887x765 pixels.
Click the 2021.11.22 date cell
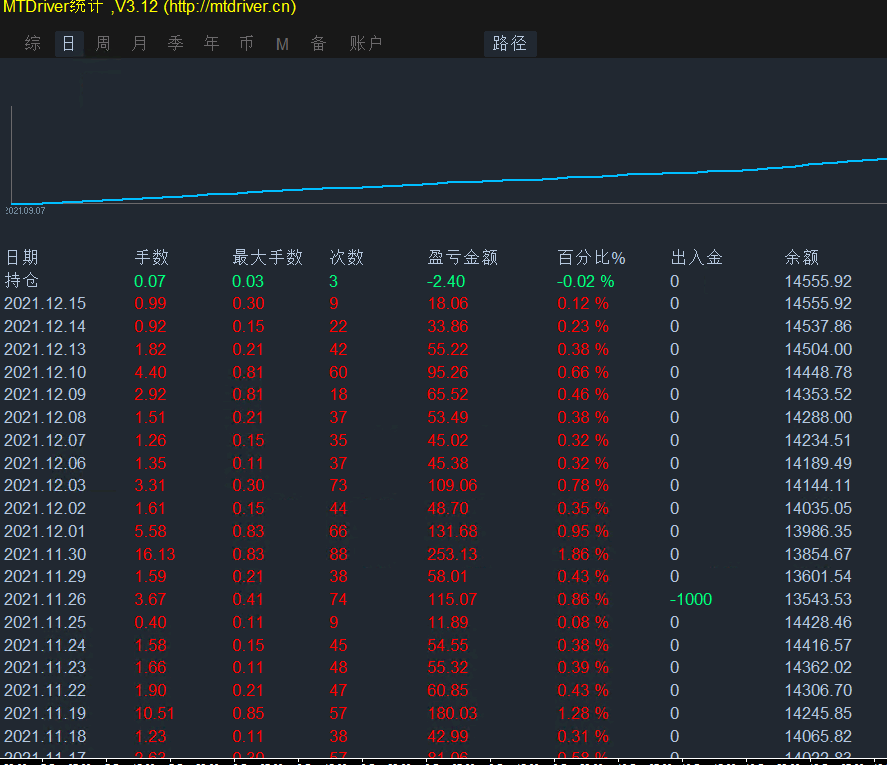45,690
